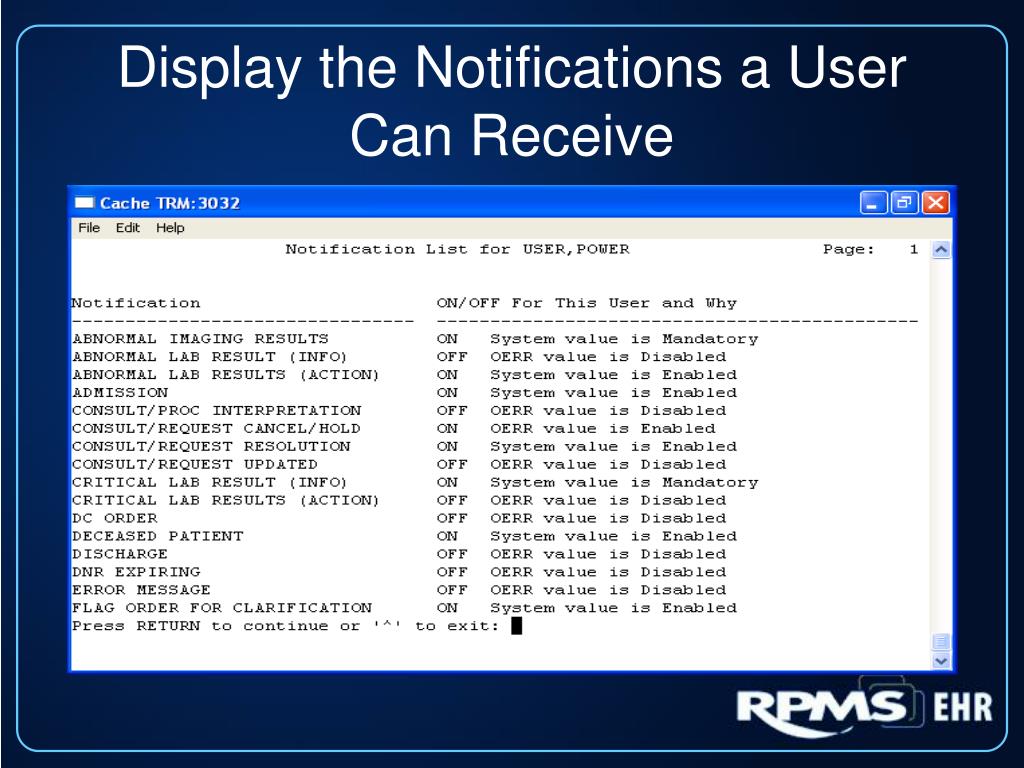The width and height of the screenshot is (1024, 768).
Task: Click reason text in DECEASED PATIENT row
Action: pos(614,536)
